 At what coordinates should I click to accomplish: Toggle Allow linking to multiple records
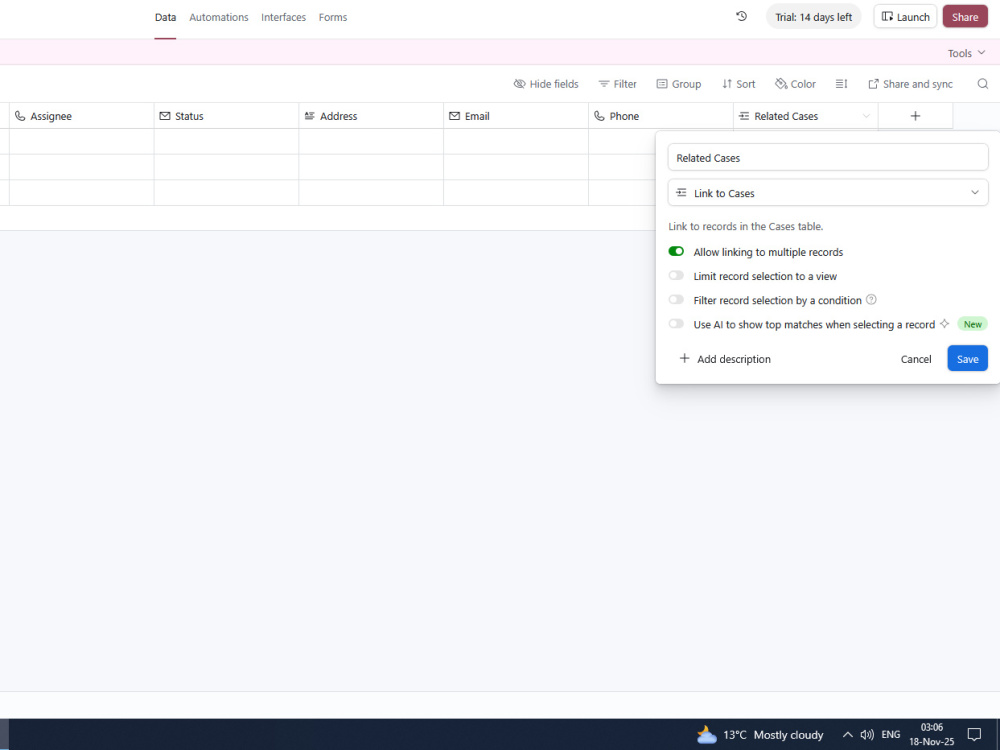[x=676, y=251]
